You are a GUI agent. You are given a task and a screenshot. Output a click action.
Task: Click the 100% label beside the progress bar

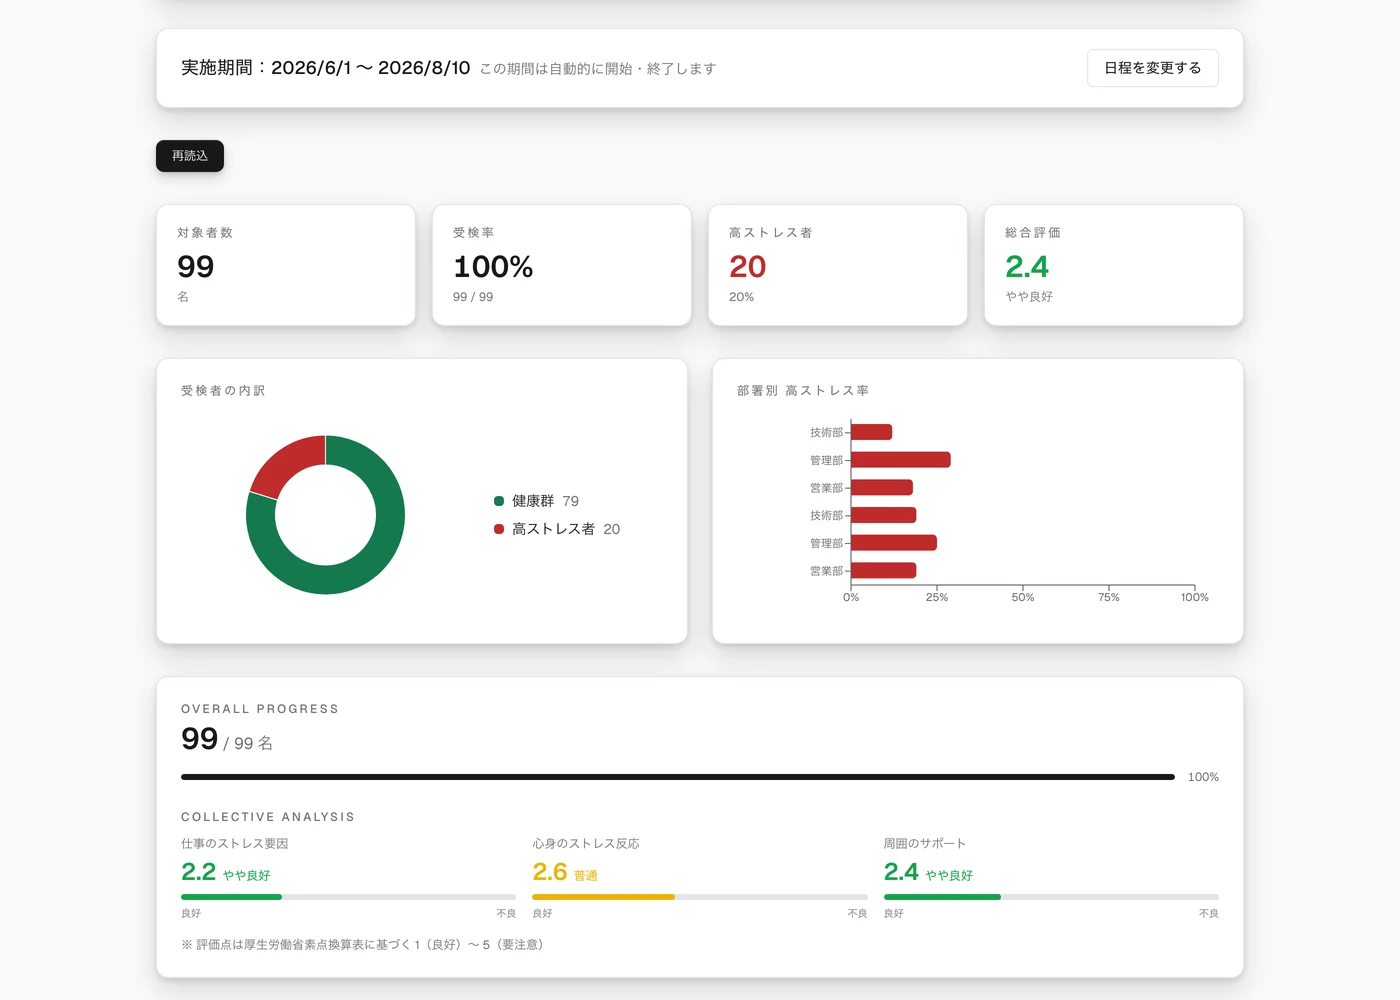tap(1203, 777)
